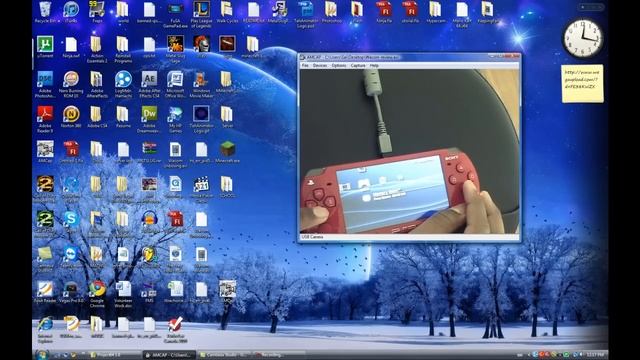
Task: Select the Ninja.fla Flash file icon
Action: [x=384, y=12]
